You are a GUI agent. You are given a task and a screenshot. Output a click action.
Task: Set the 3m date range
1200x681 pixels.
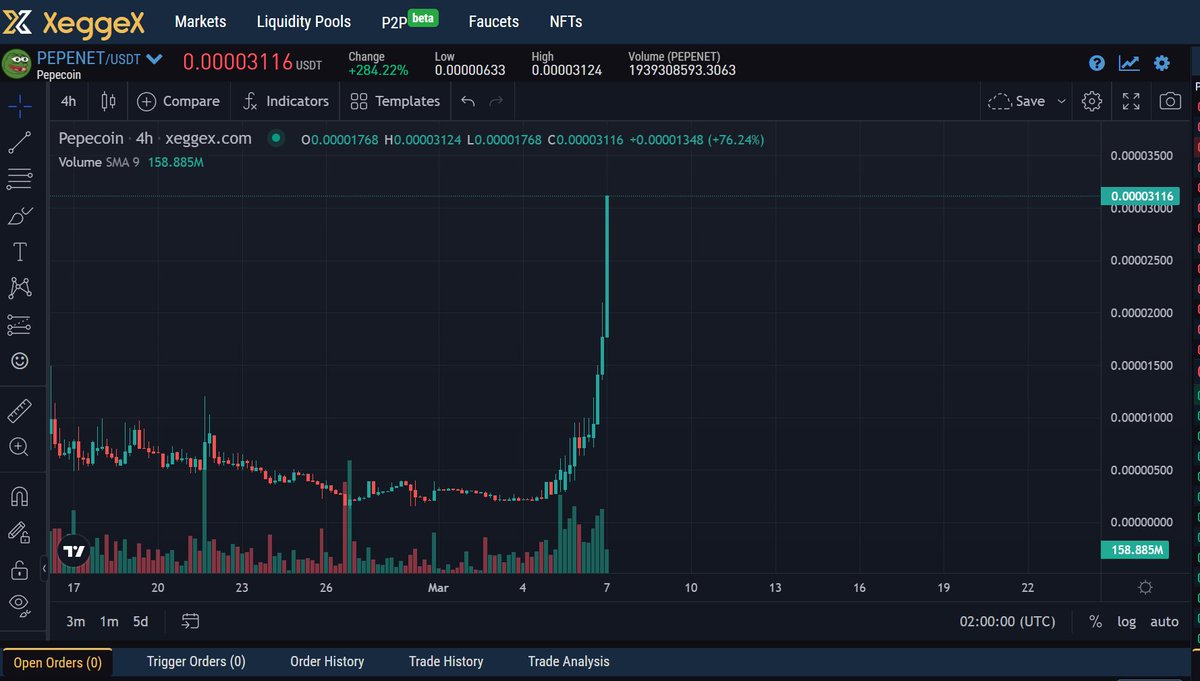click(x=76, y=621)
